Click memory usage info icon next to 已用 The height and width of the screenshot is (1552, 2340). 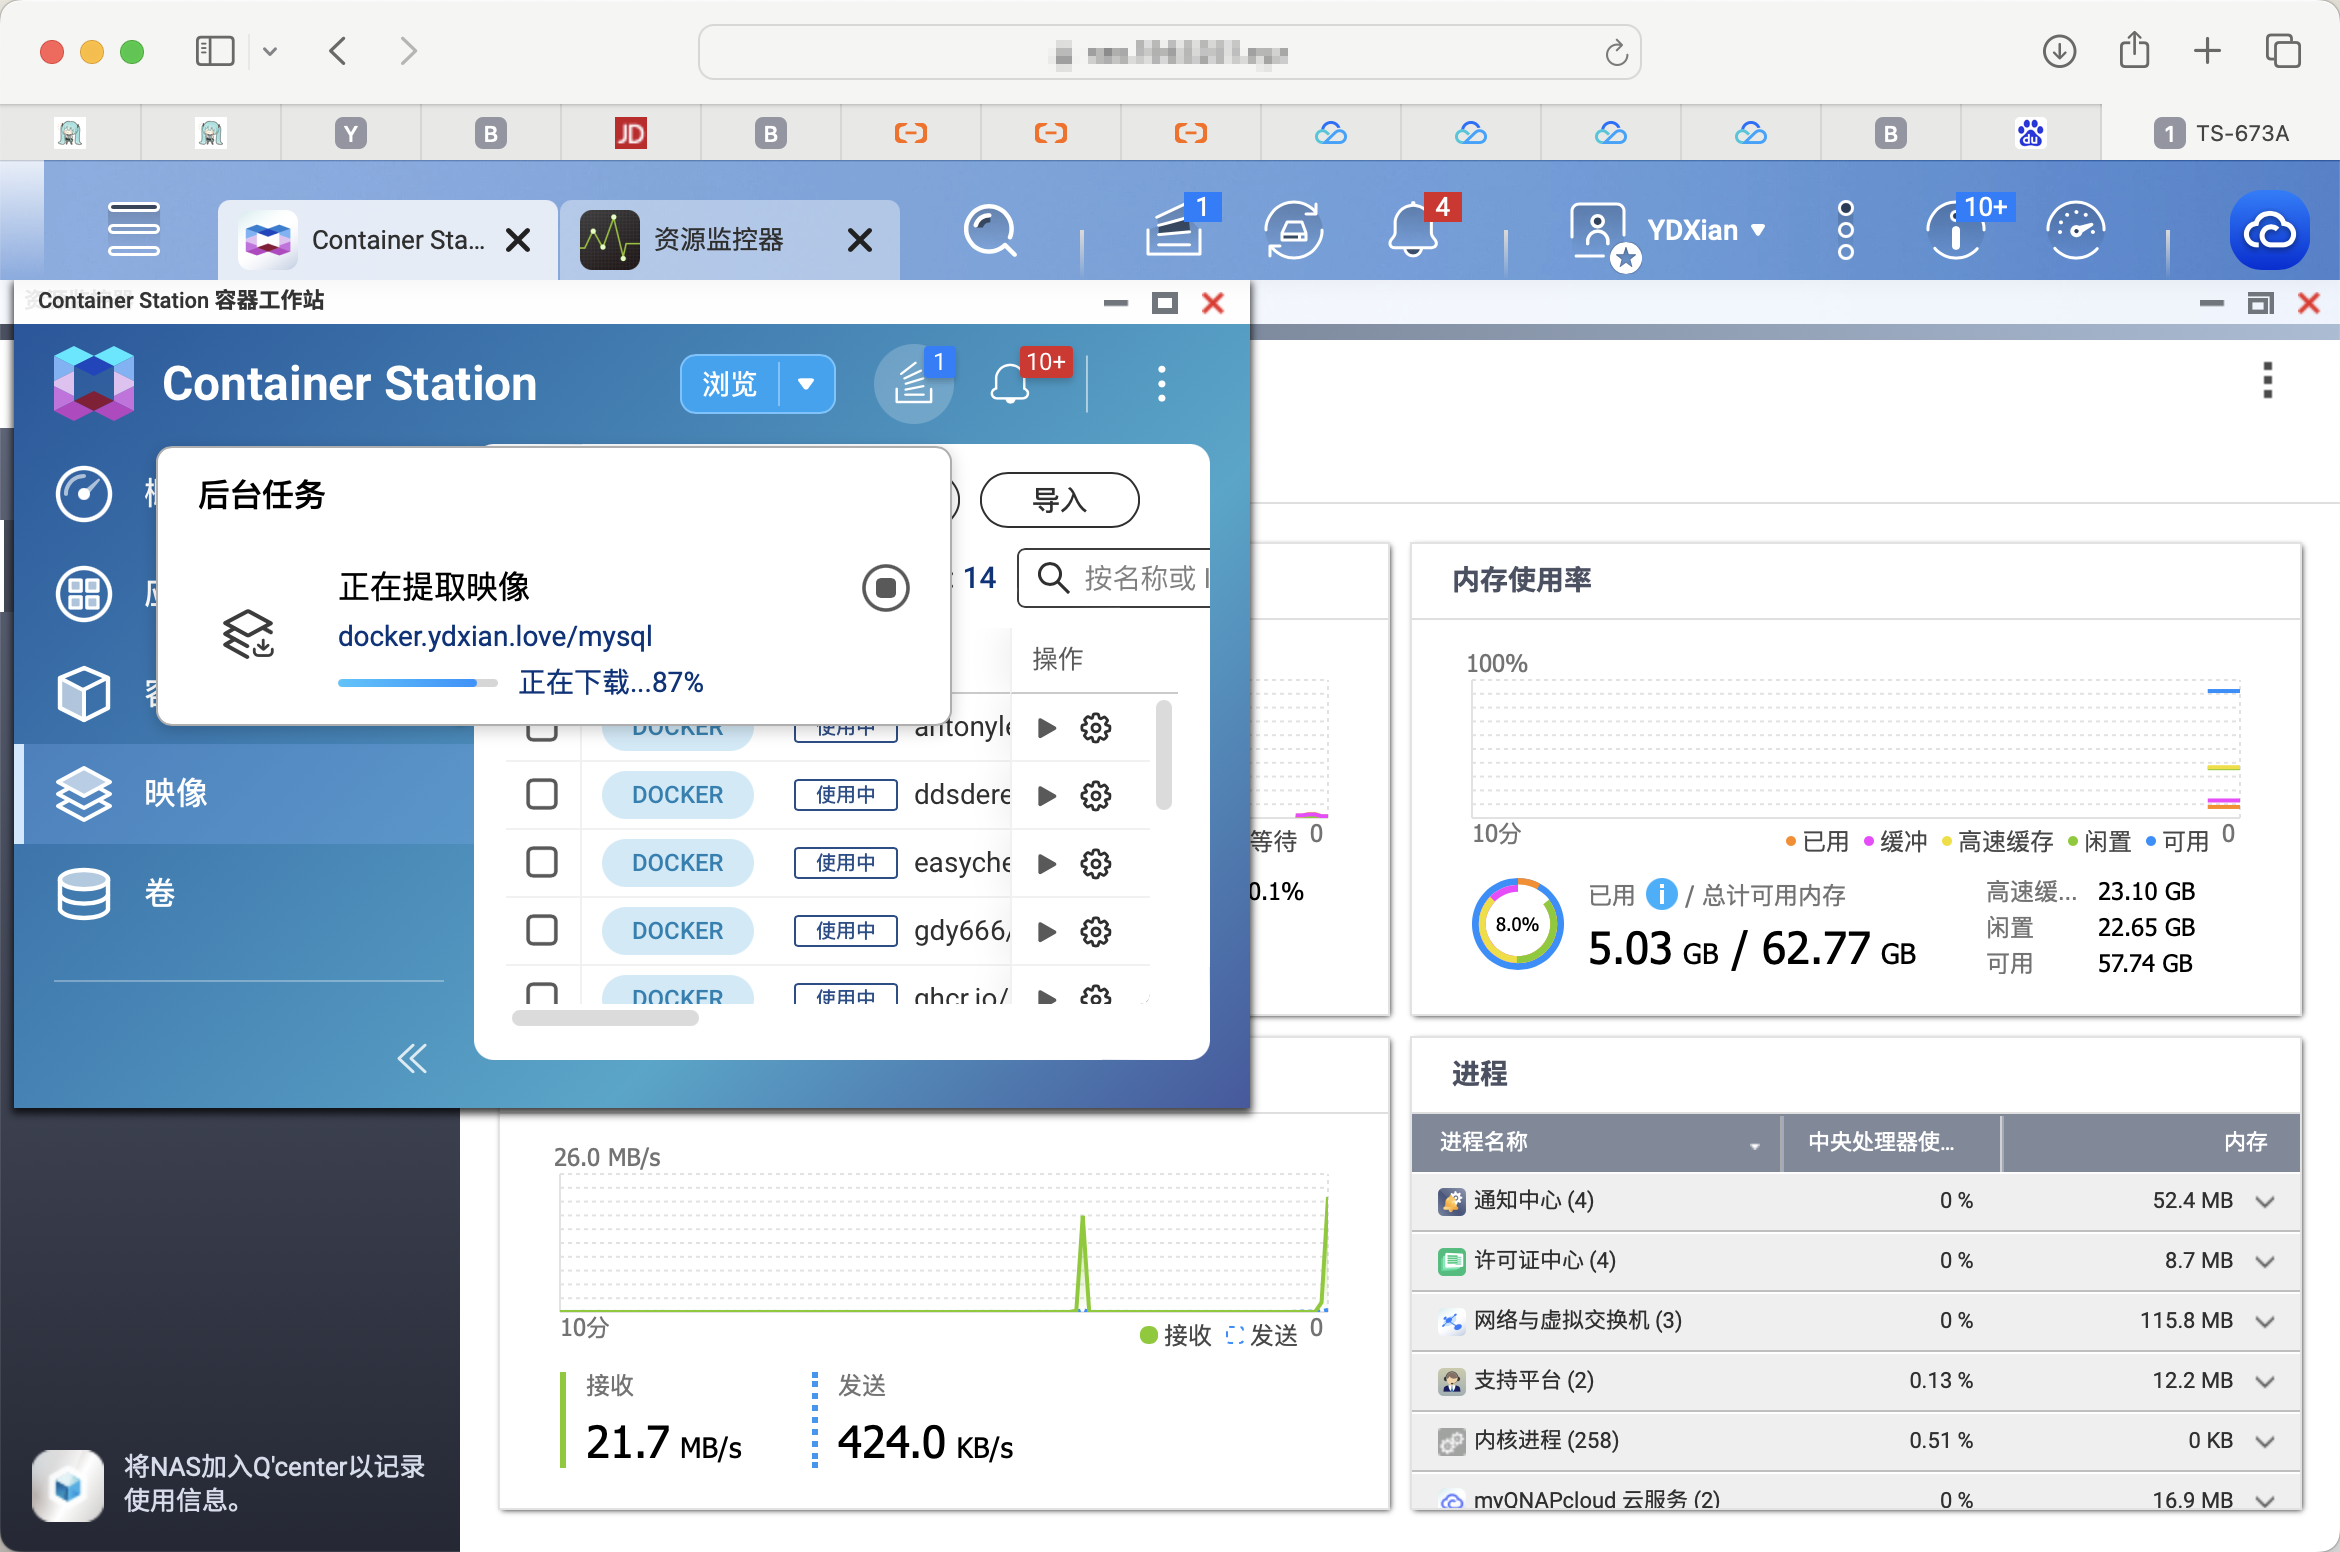click(1661, 894)
